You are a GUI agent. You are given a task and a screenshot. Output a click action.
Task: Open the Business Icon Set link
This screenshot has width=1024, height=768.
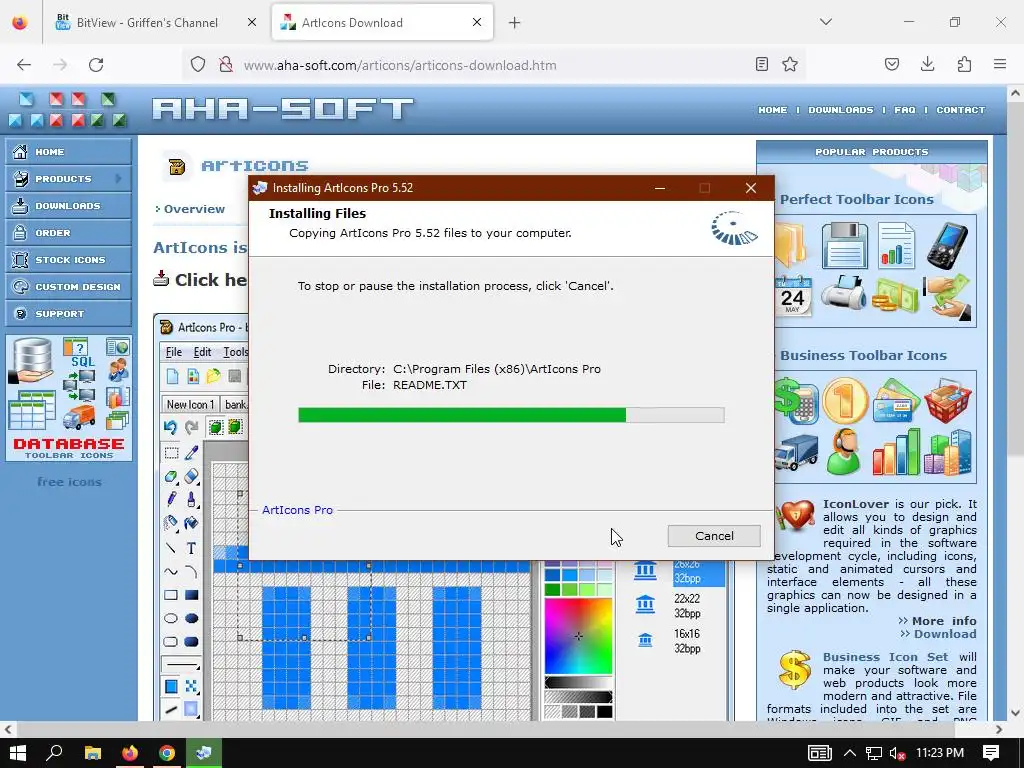click(x=888, y=657)
